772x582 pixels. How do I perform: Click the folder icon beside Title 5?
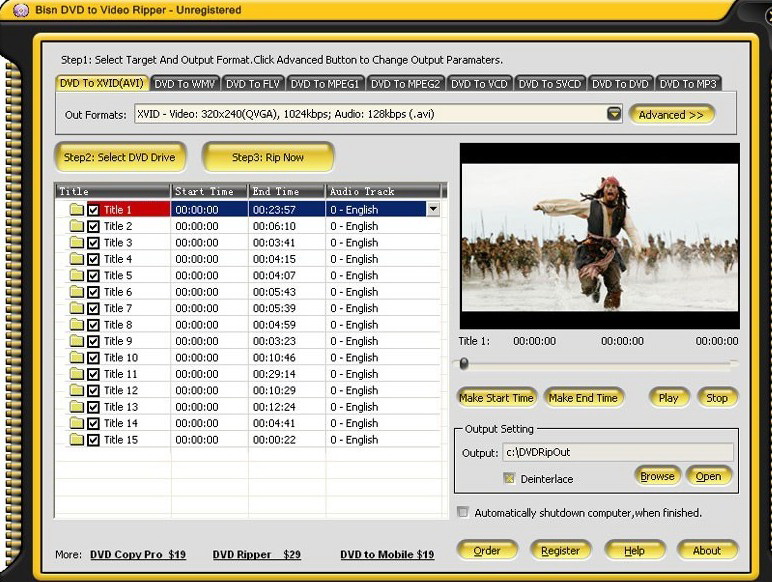point(76,275)
